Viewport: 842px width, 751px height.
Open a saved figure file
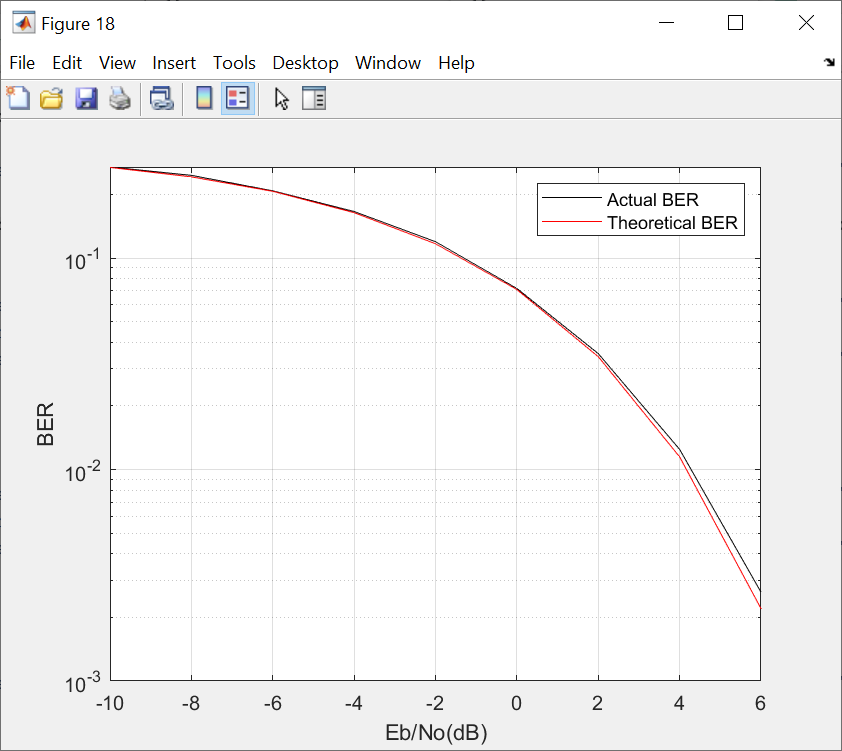51,98
